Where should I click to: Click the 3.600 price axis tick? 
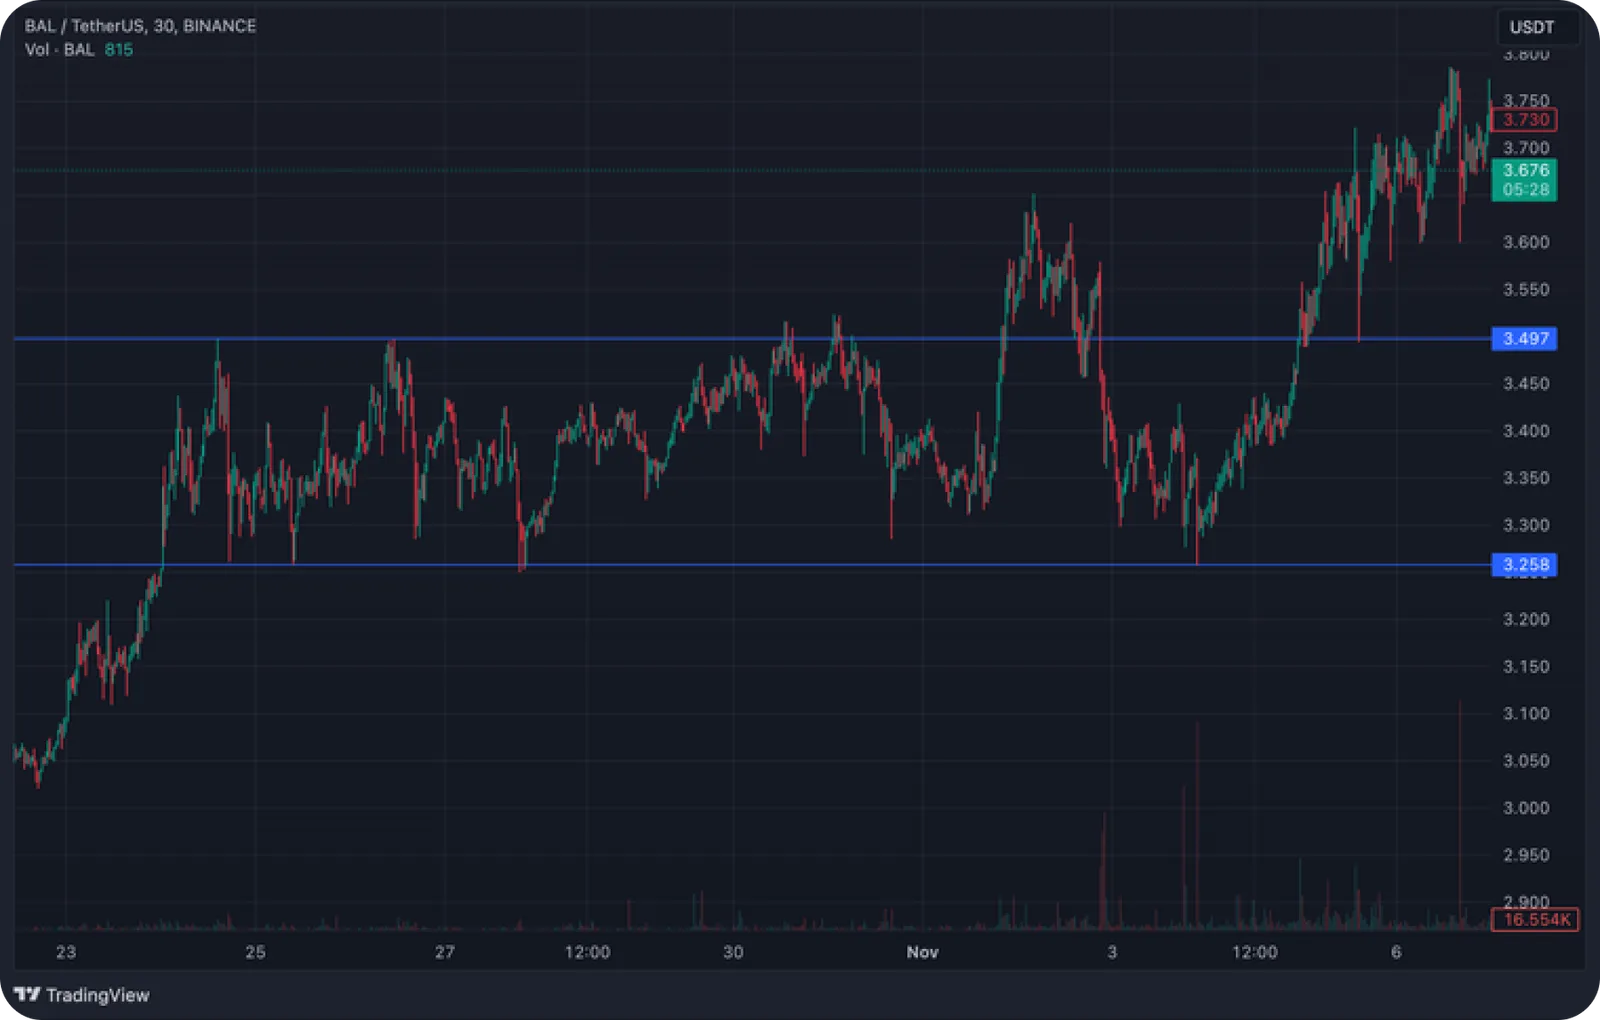pos(1526,242)
